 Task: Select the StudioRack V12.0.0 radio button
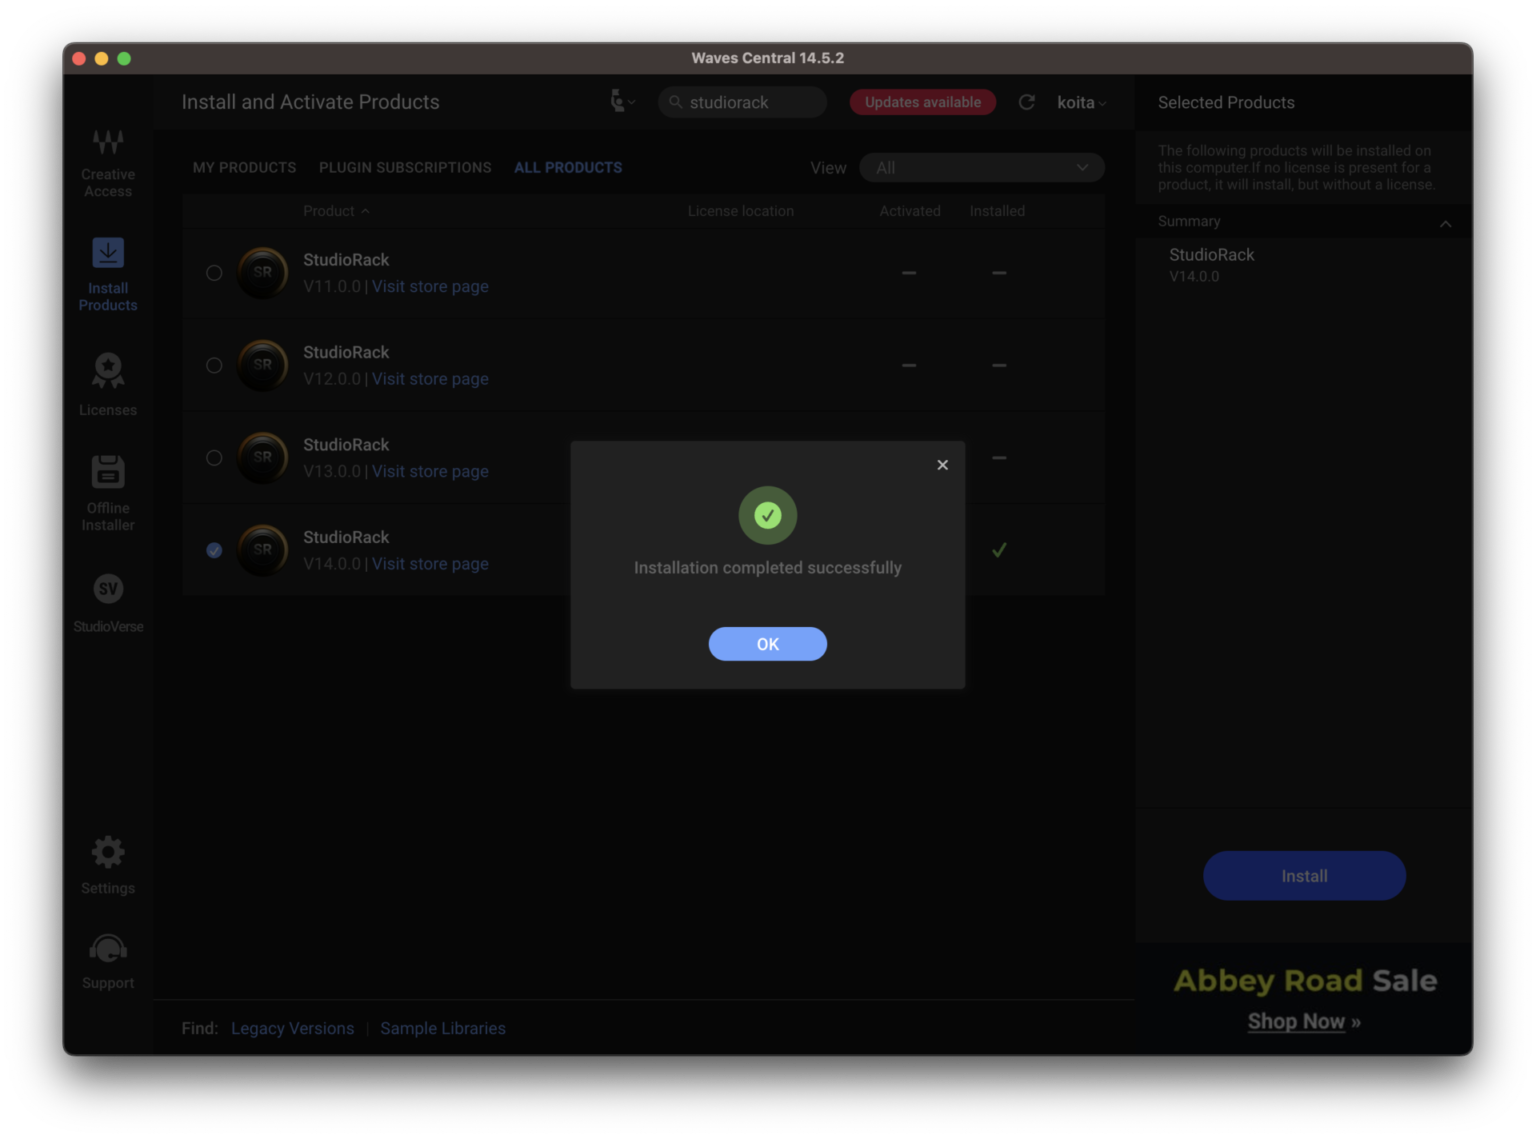214,365
